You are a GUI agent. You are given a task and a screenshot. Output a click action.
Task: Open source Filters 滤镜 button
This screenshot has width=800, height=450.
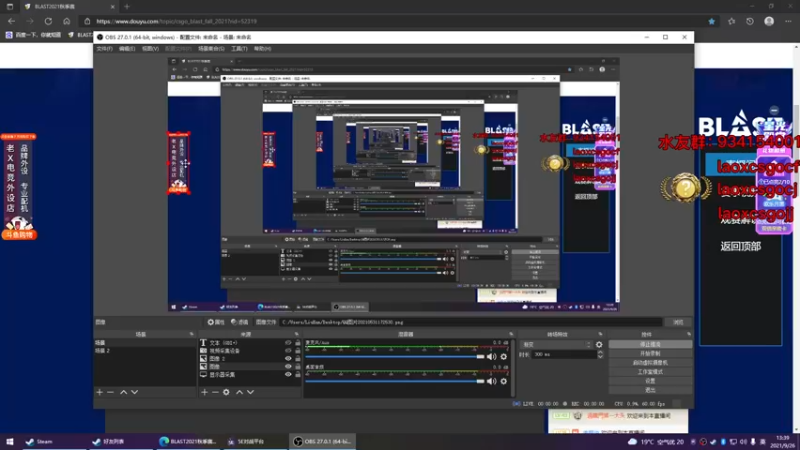tap(239, 322)
